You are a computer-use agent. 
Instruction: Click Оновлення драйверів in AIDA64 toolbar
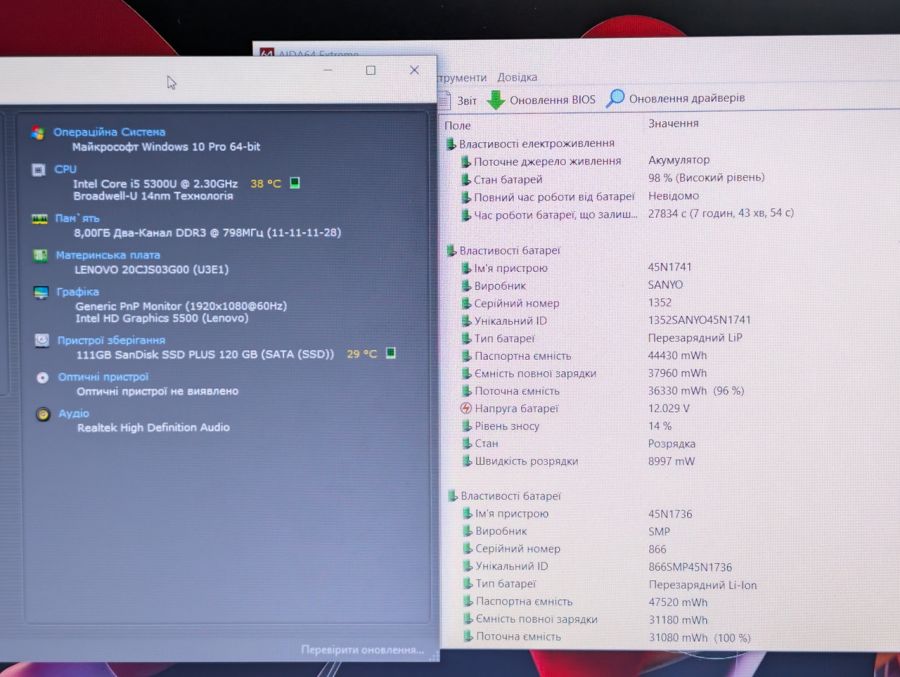[x=676, y=98]
